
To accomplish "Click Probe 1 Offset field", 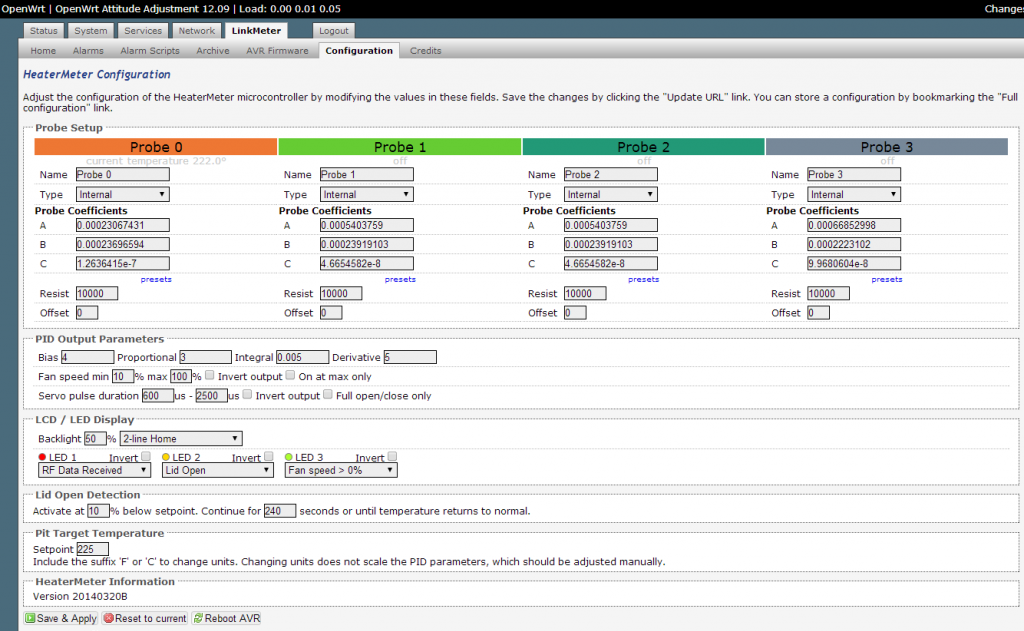I will pyautogui.click(x=331, y=312).
